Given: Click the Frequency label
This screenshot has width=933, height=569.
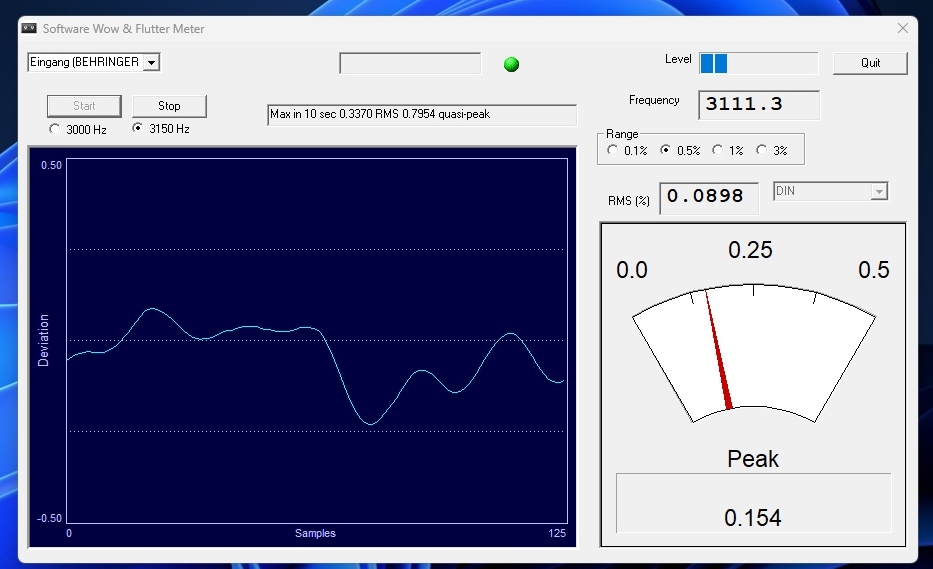Looking at the screenshot, I should pyautogui.click(x=654, y=101).
